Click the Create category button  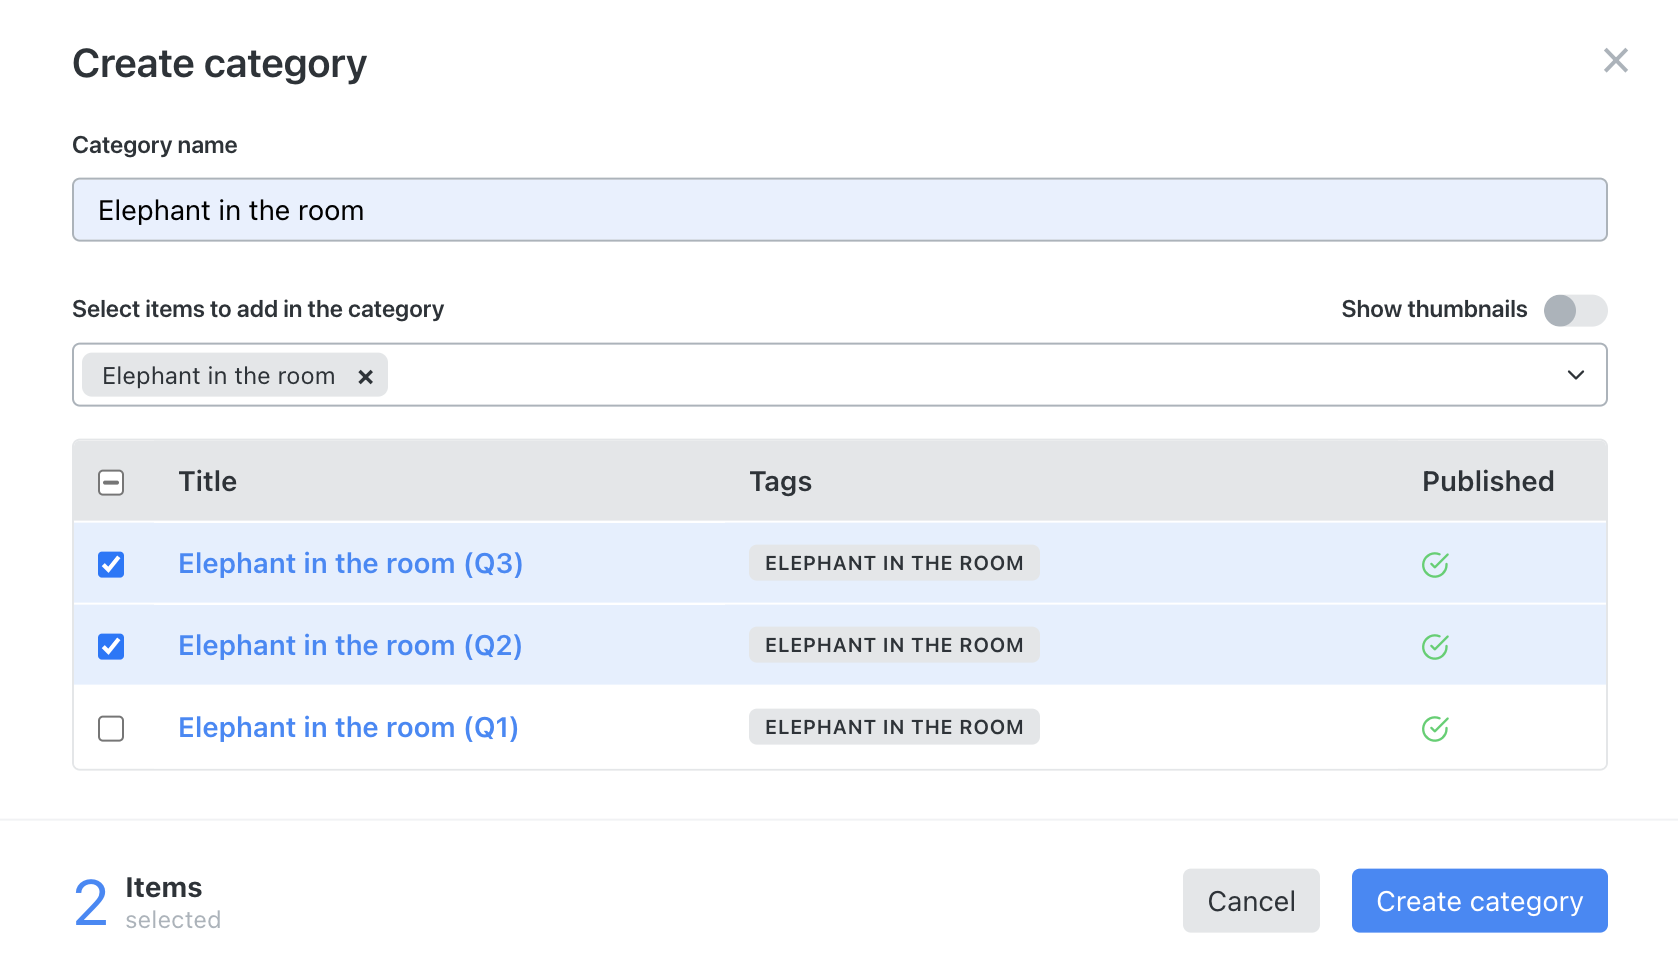coord(1479,901)
